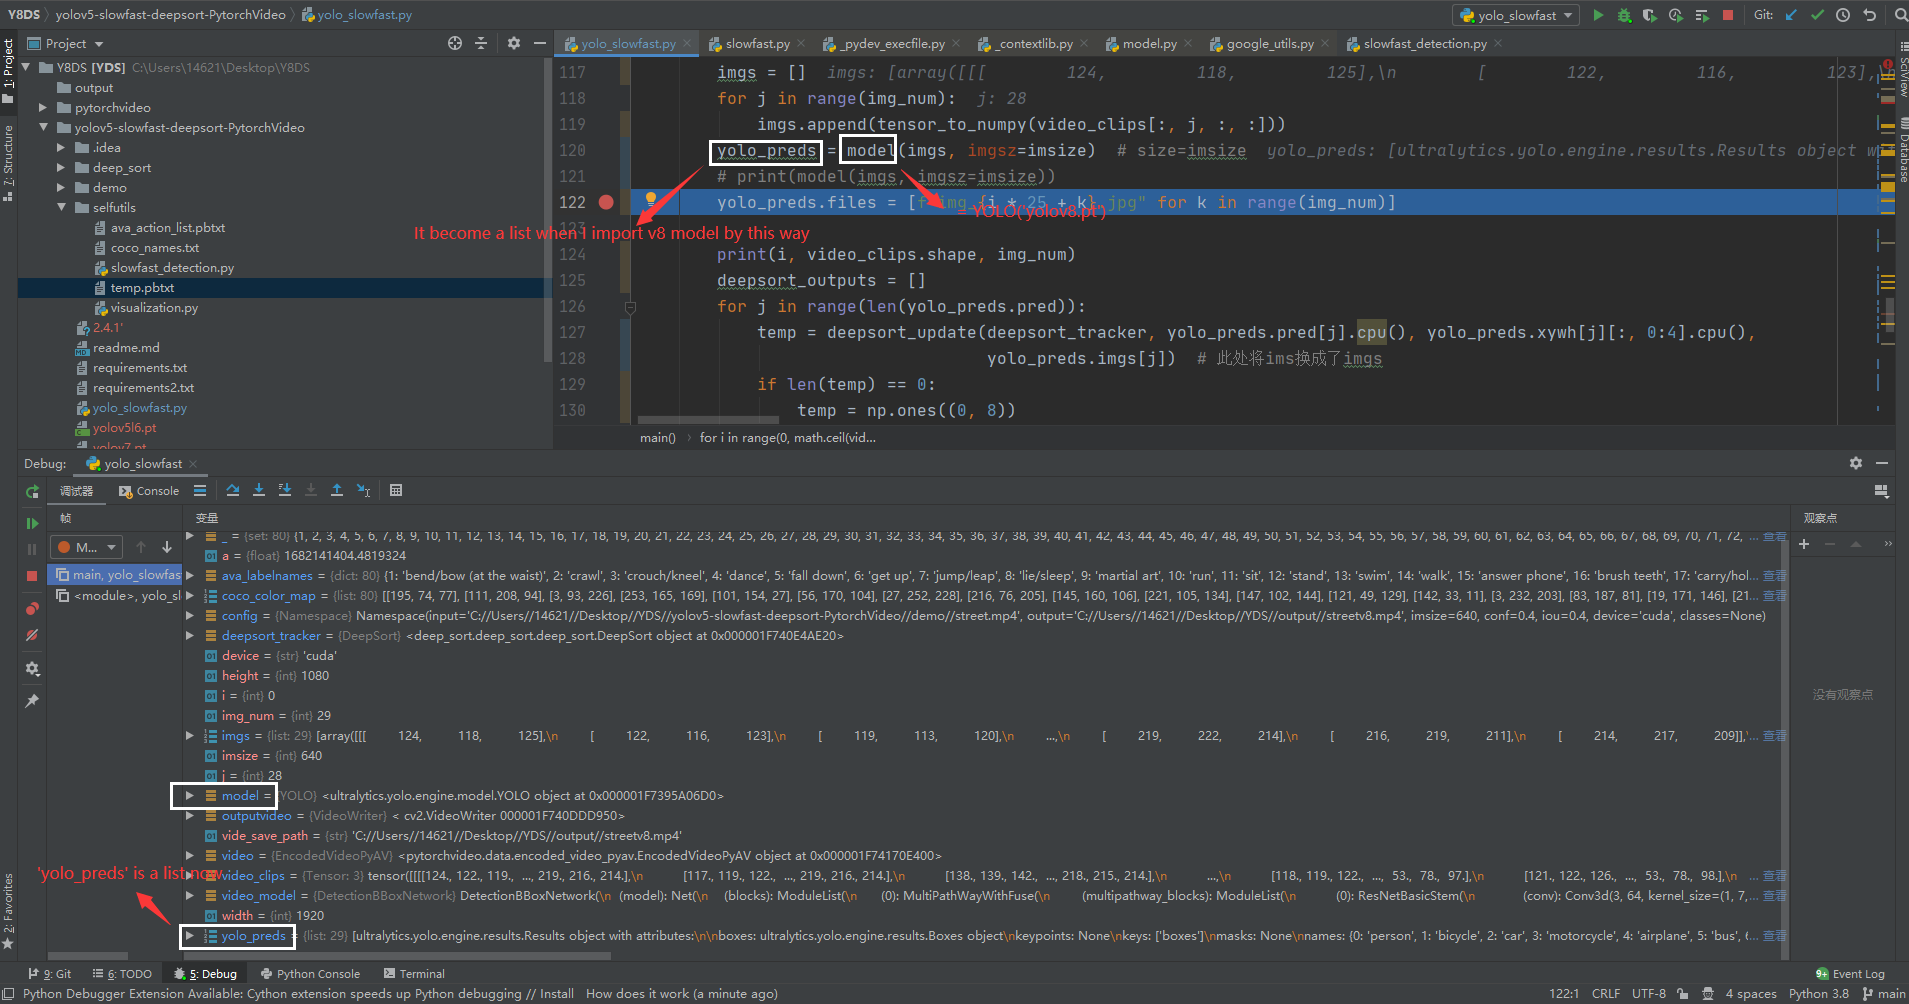Toggle the breakpoint on line 122
Image resolution: width=1909 pixels, height=1004 pixels.
point(606,202)
